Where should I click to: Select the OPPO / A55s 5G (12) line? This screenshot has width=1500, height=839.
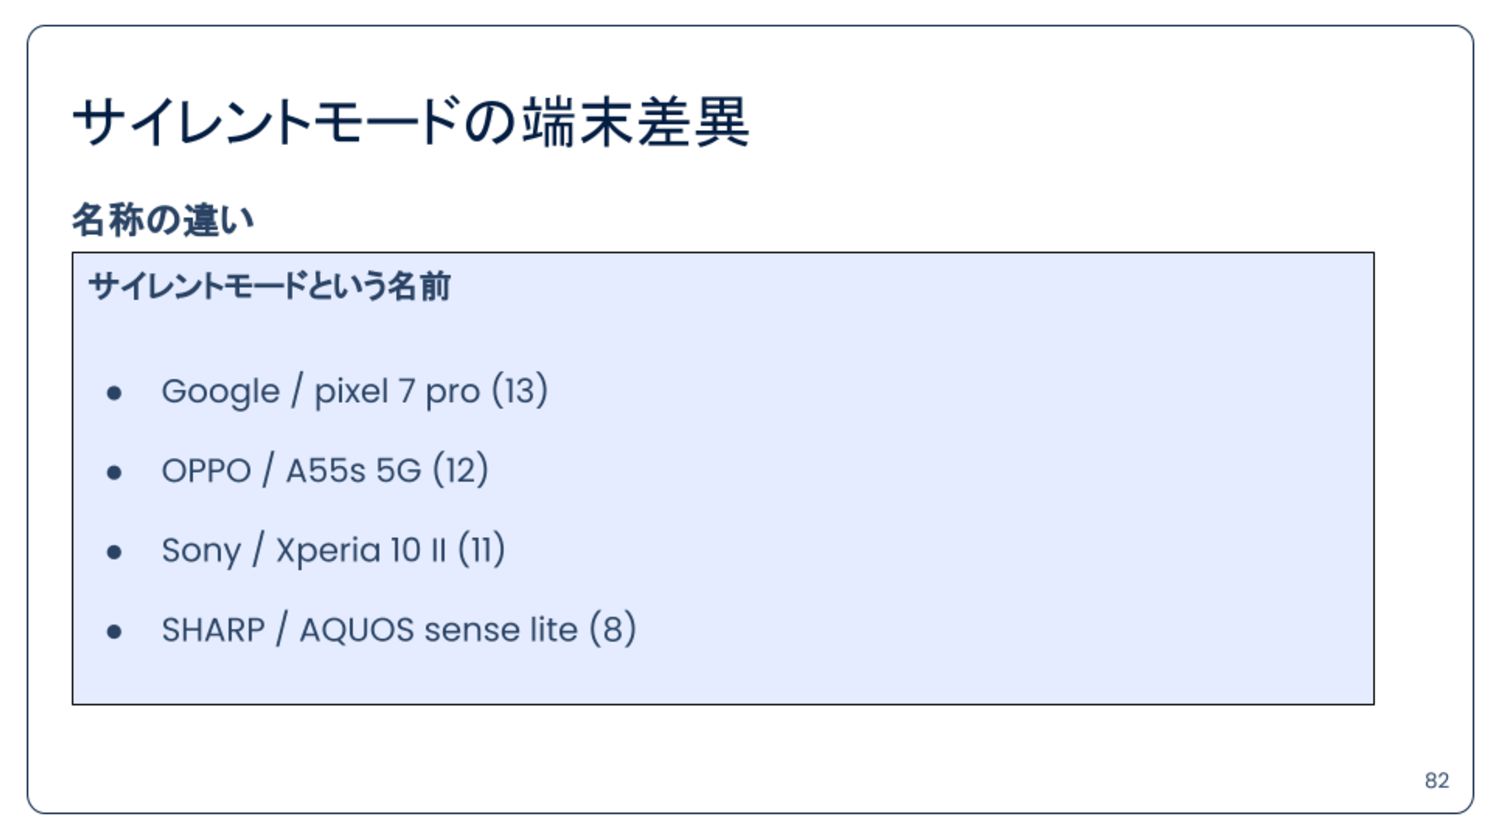pos(325,470)
